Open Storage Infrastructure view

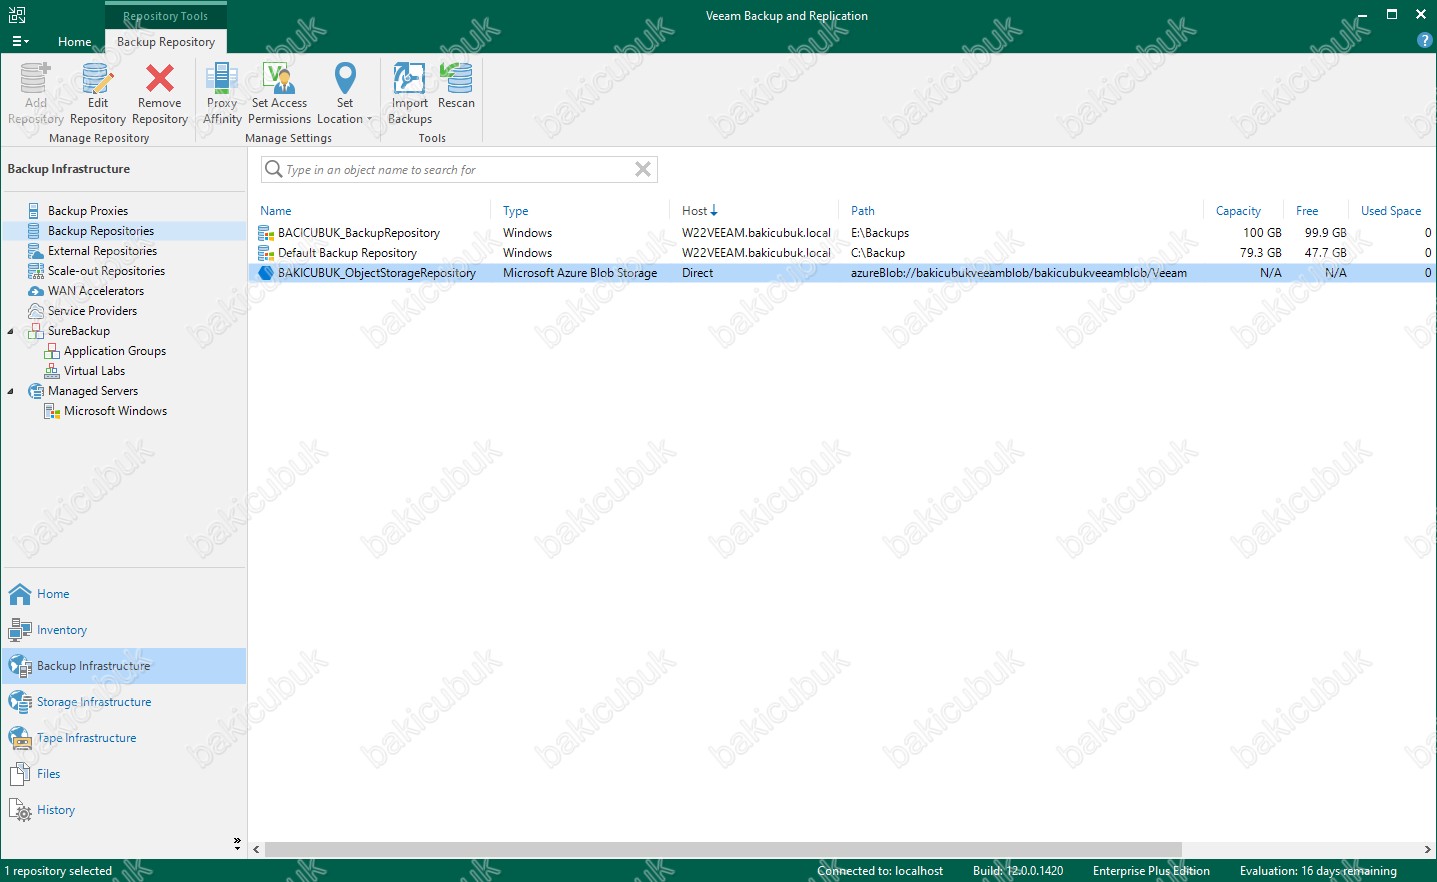pyautogui.click(x=94, y=702)
